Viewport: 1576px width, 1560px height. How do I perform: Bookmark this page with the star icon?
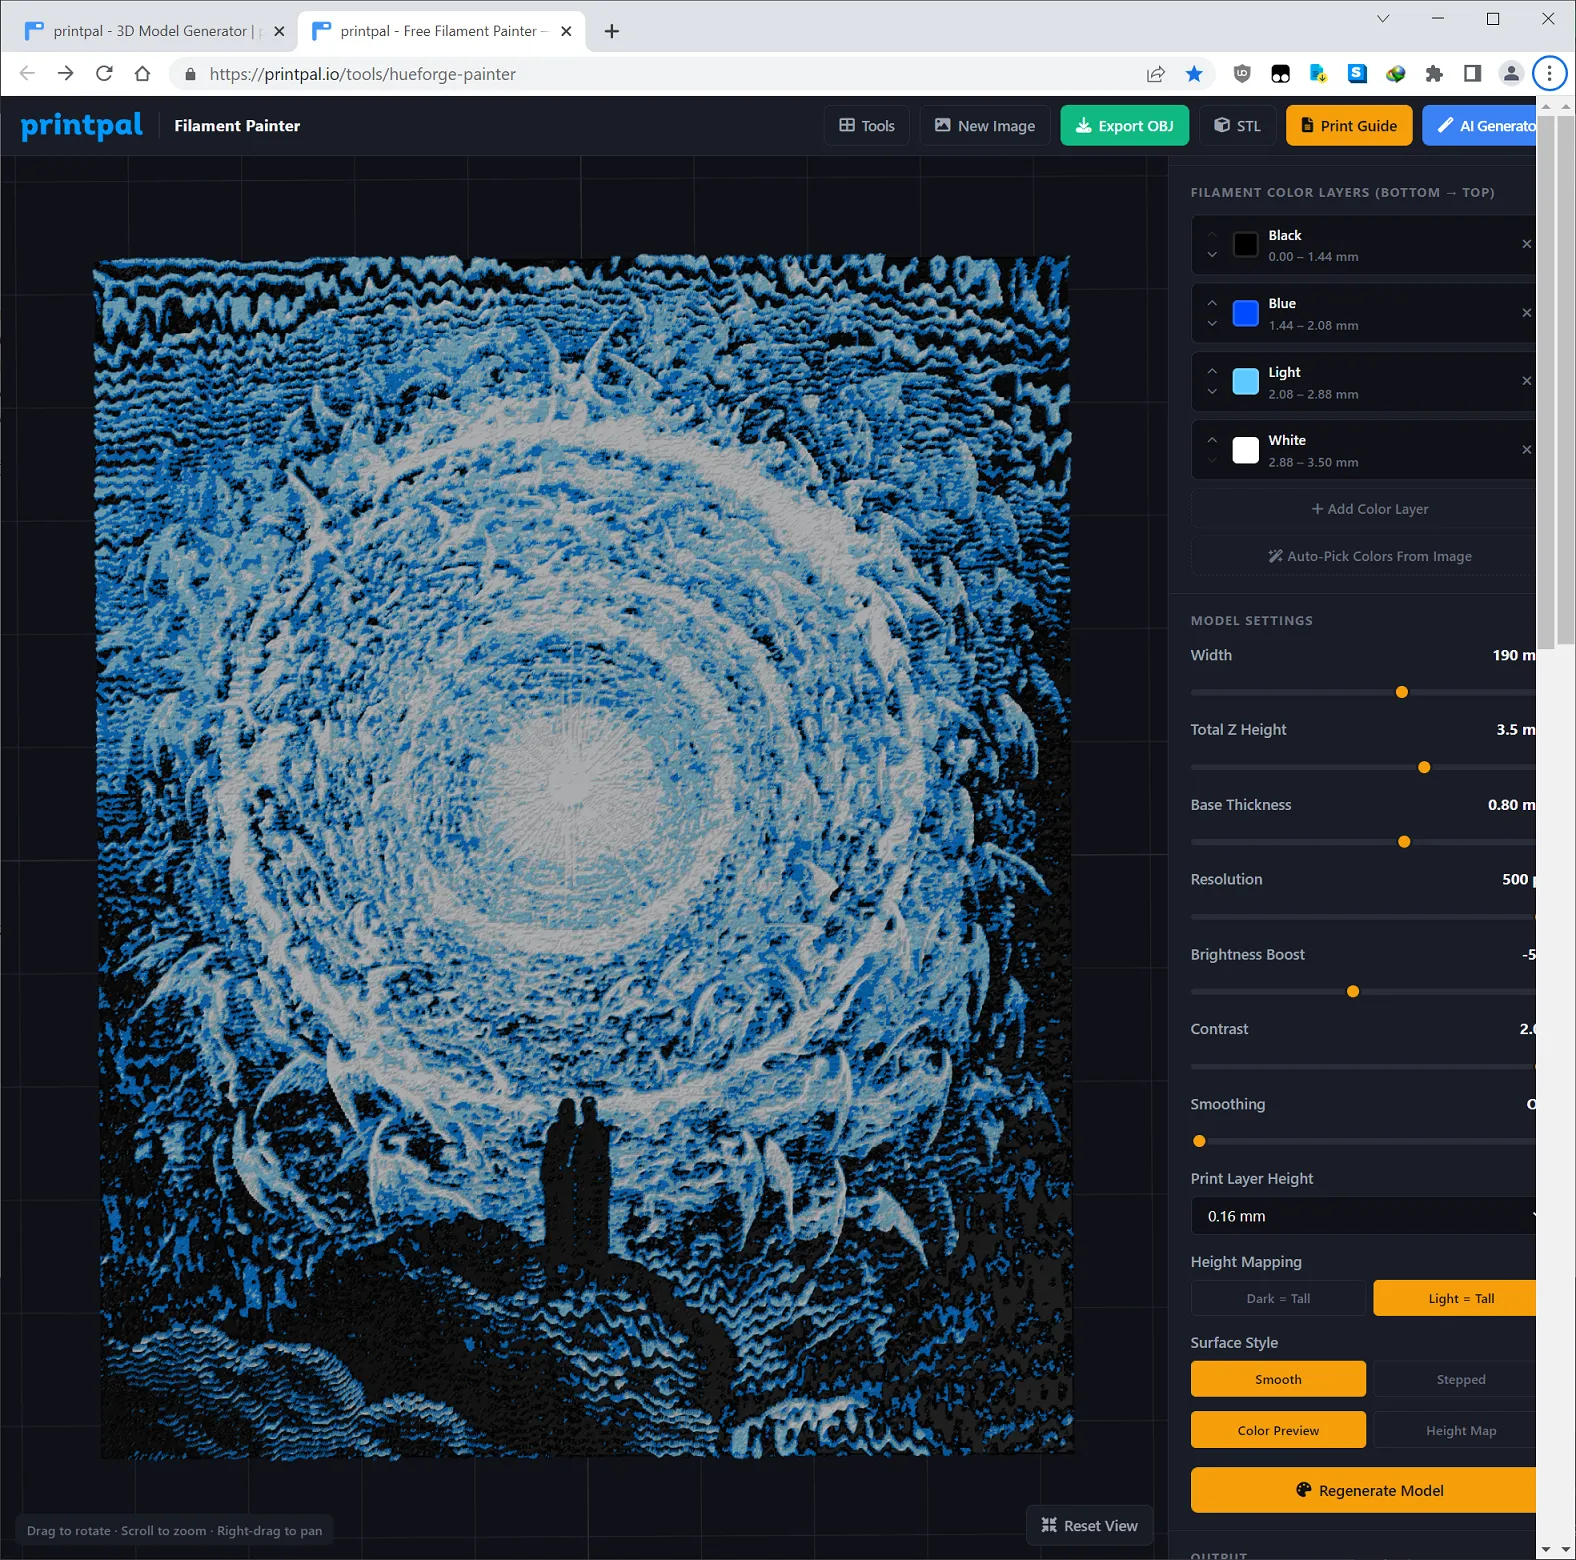tap(1194, 73)
